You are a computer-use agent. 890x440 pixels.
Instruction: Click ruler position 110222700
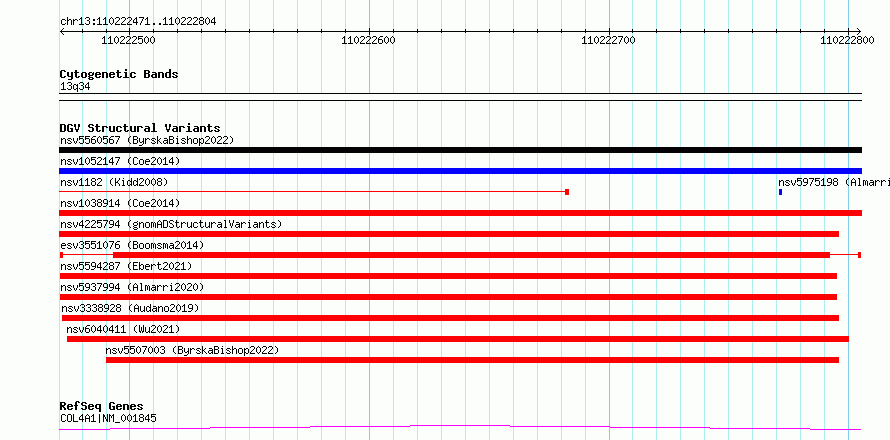click(x=608, y=40)
